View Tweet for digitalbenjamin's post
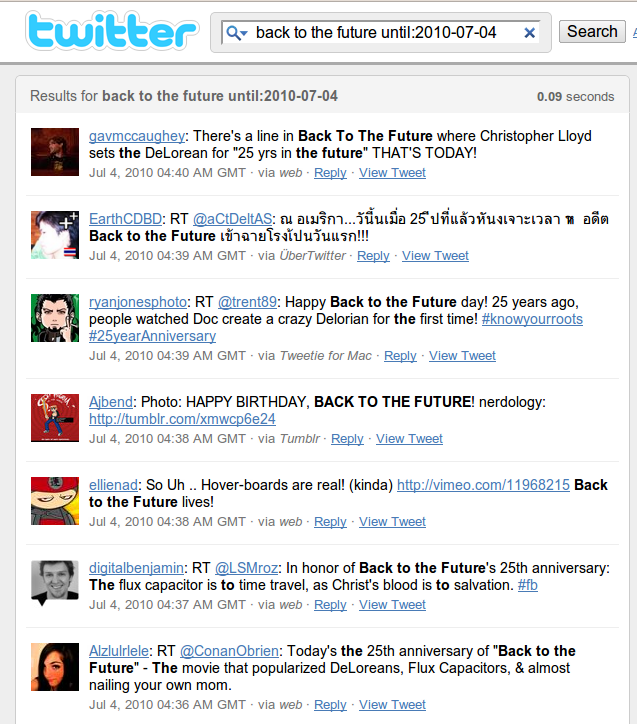 click(392, 605)
